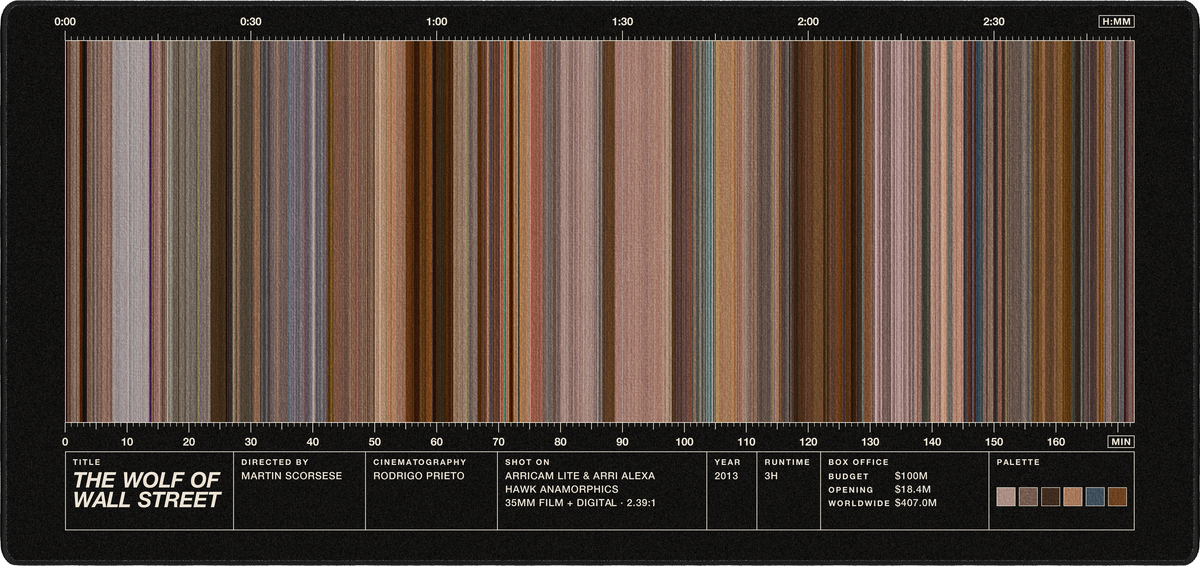Click the 160 minute axis label
This screenshot has height=566, width=1200.
1056,441
